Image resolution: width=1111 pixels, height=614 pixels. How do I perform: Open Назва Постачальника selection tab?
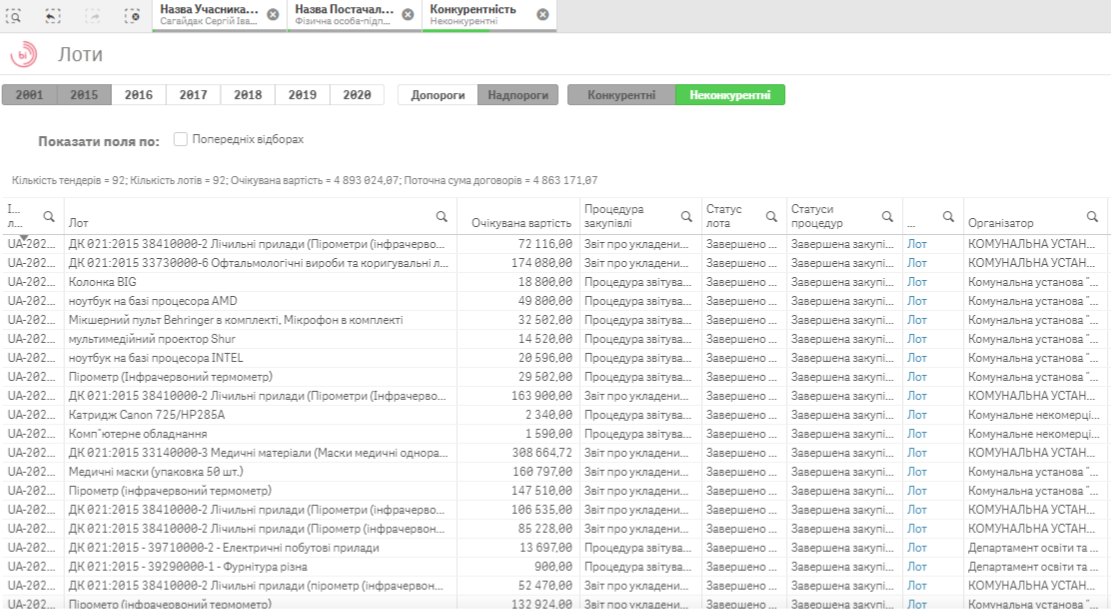click(x=344, y=15)
